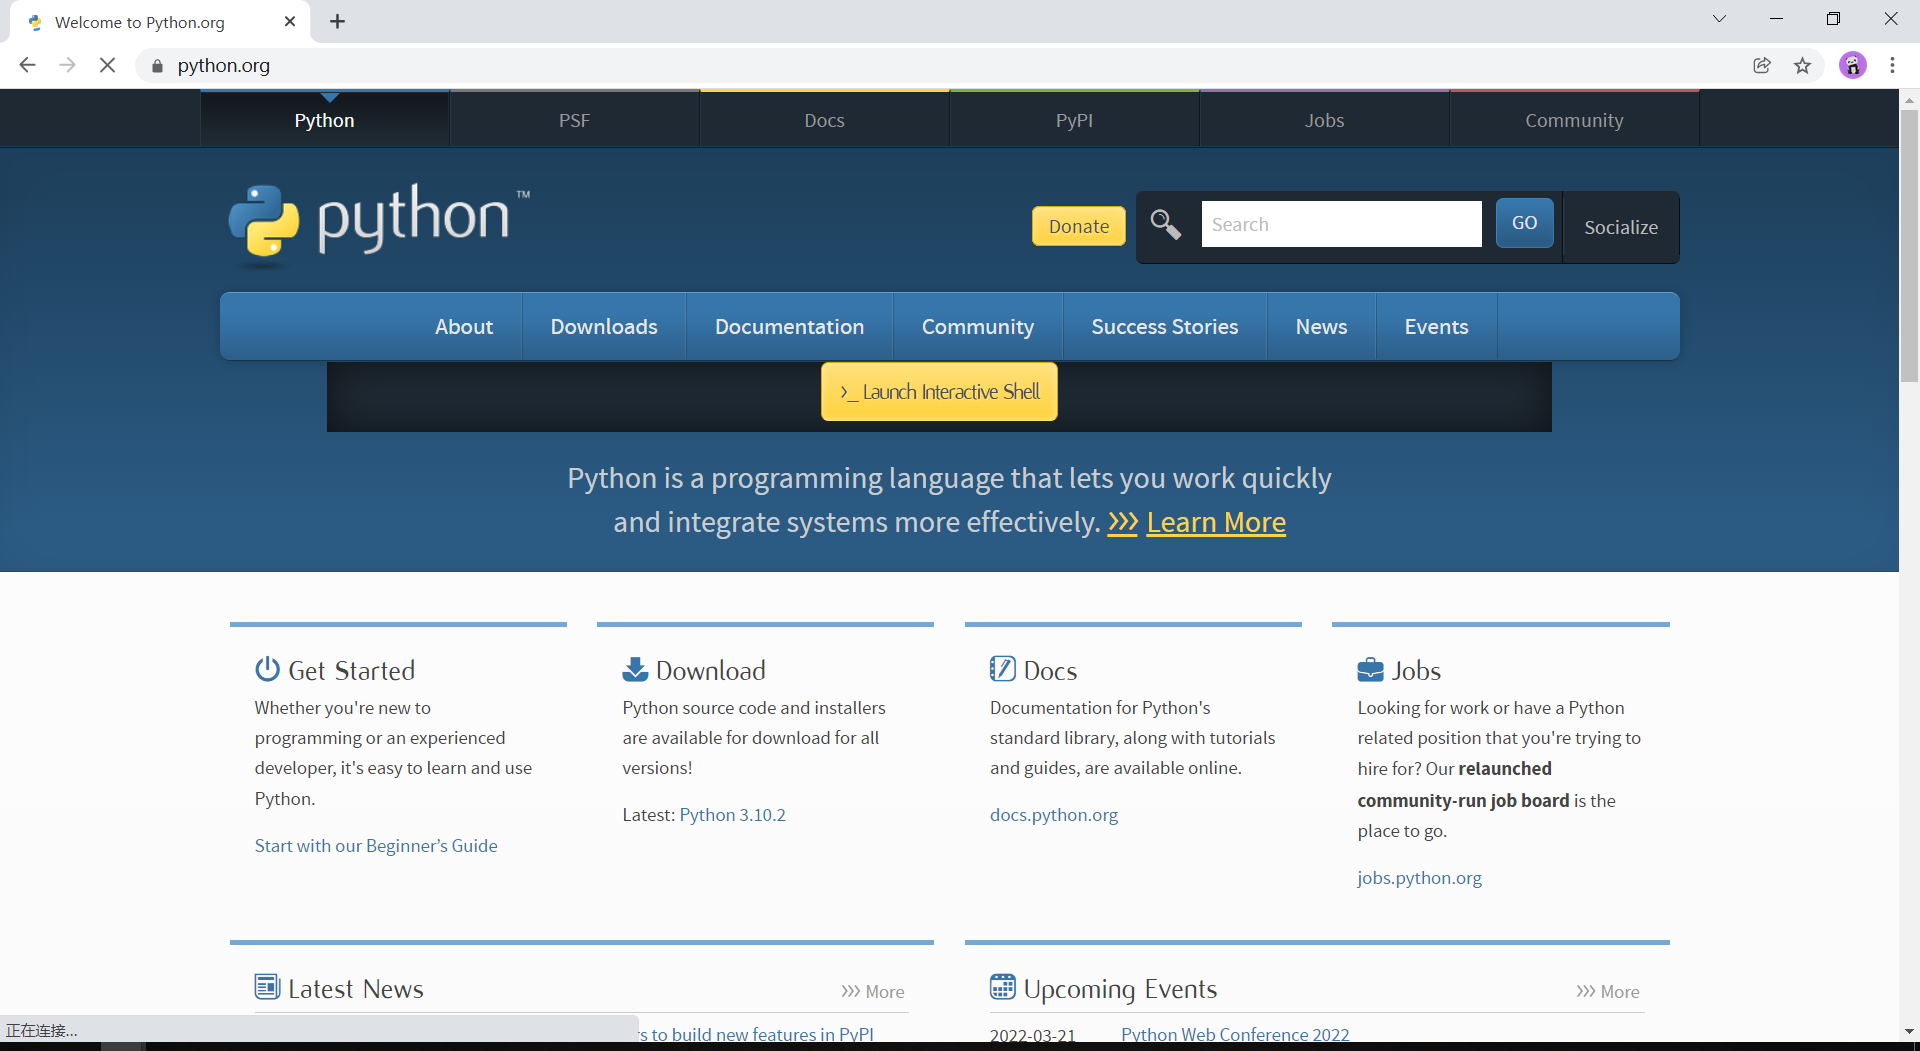Launch the Interactive Shell
This screenshot has height=1051, width=1920.
pyautogui.click(x=939, y=391)
